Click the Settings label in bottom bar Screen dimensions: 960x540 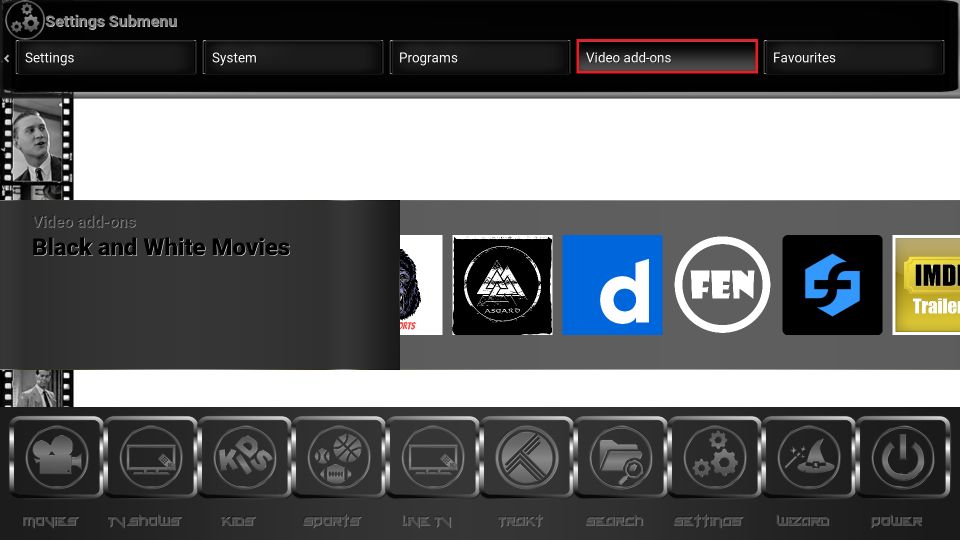[708, 521]
